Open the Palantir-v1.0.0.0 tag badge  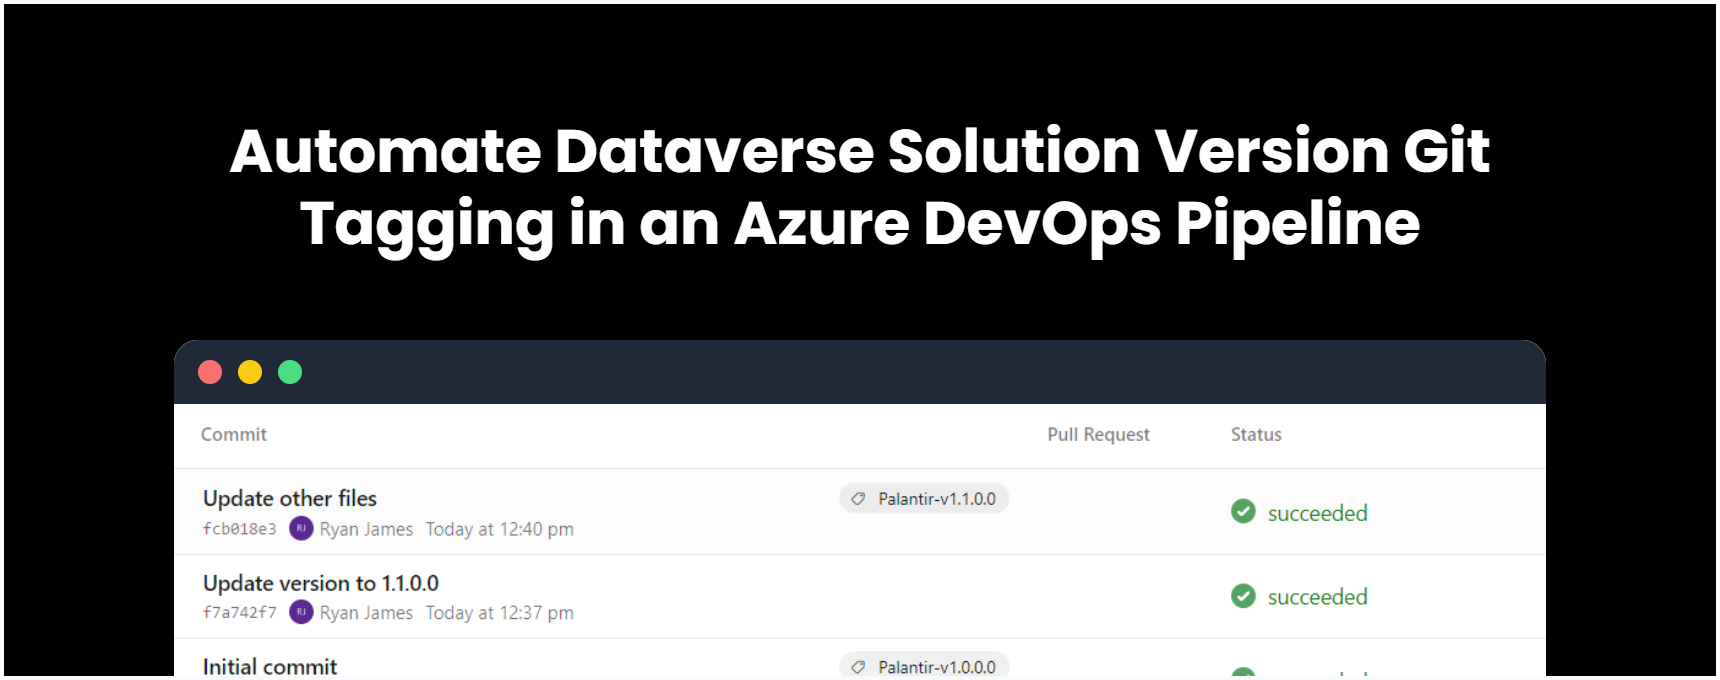click(924, 665)
